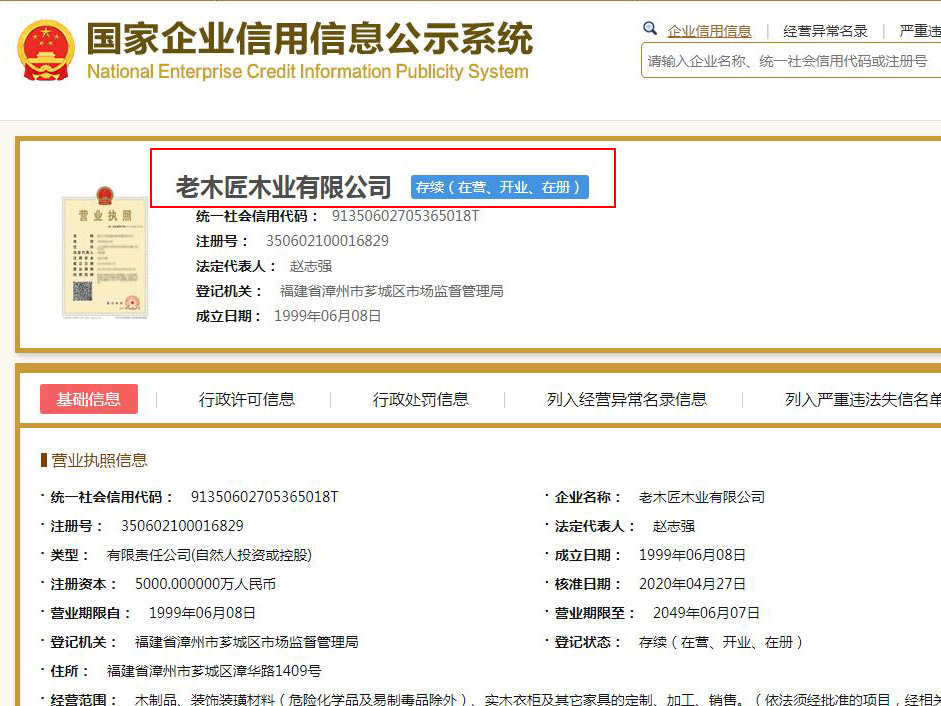The height and width of the screenshot is (706, 941).
Task: Click the blue 存续 status badge
Action: pyautogui.click(x=499, y=187)
